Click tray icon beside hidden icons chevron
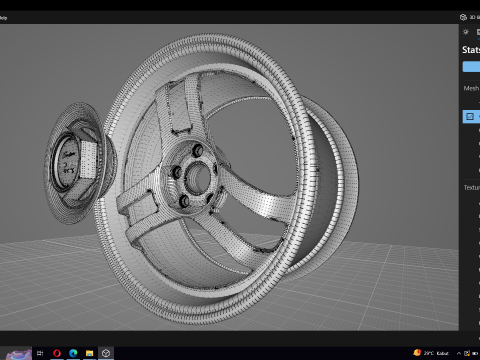The image size is (480, 360). coord(467,353)
